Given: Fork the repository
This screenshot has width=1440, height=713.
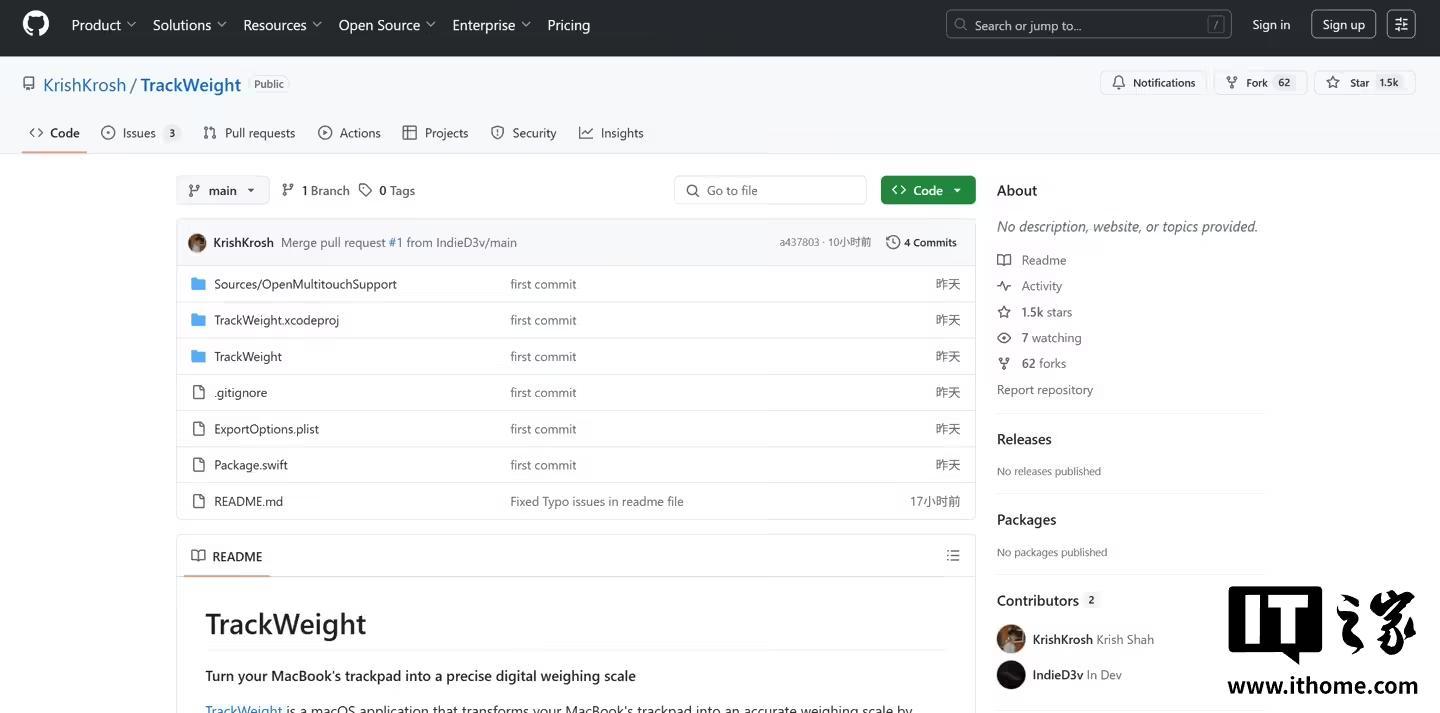Looking at the screenshot, I should point(1259,83).
